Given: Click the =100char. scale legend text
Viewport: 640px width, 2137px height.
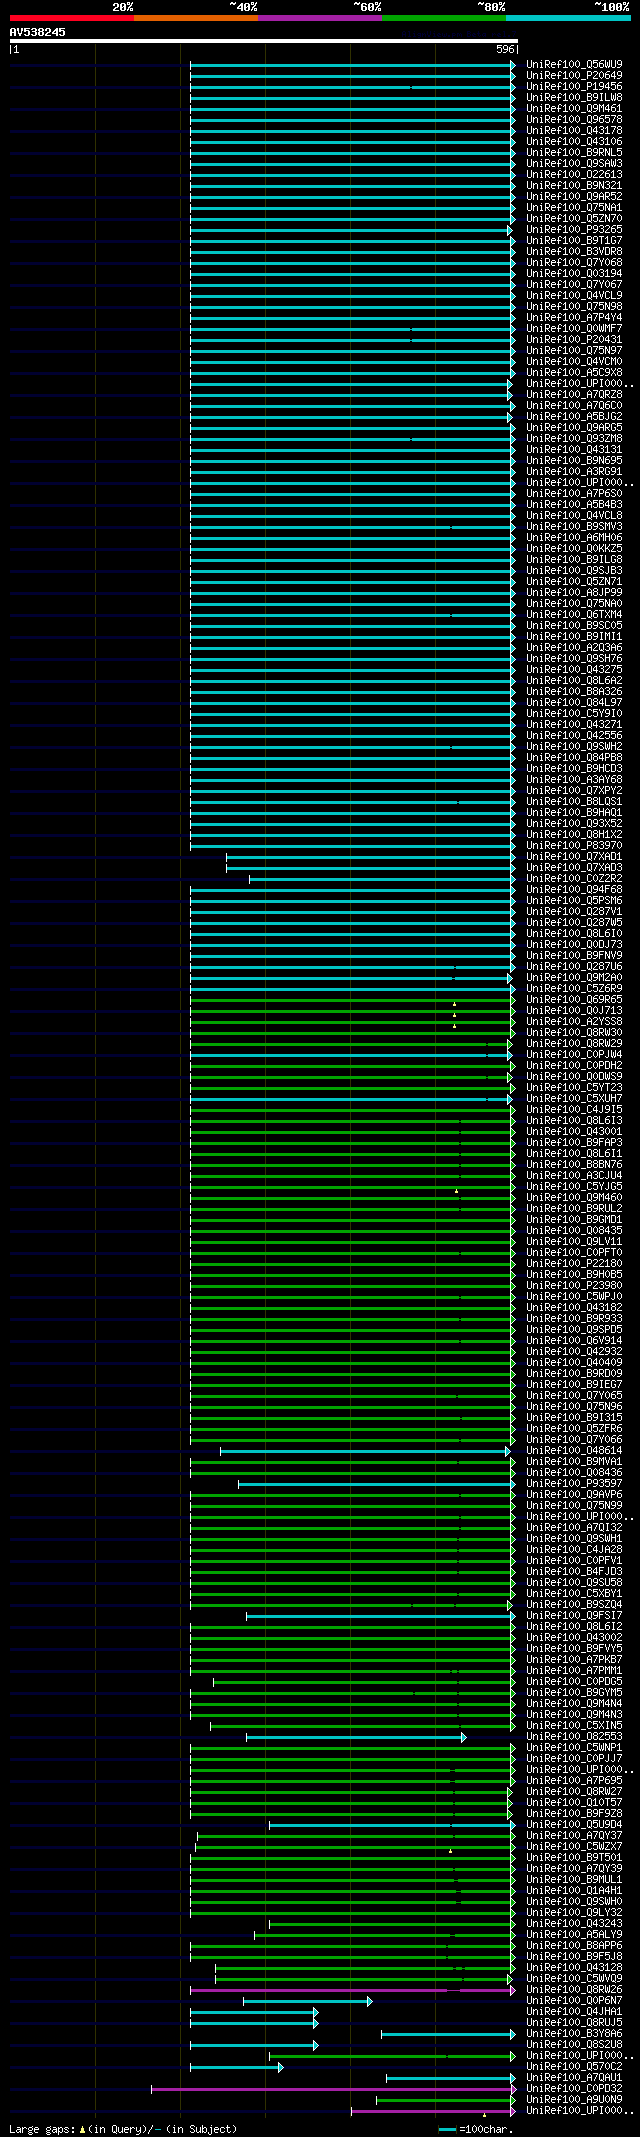Looking at the screenshot, I should (x=486, y=2128).
